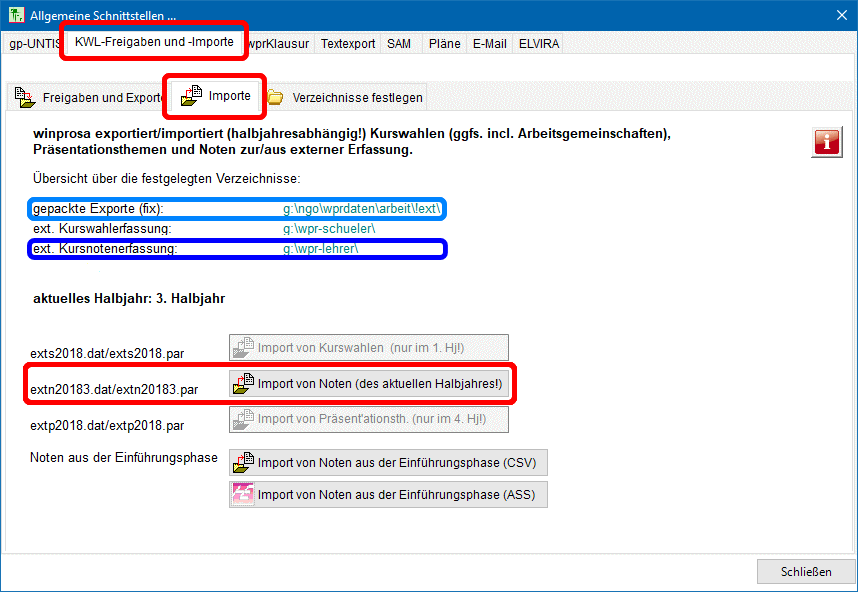Click the CSV import button's icon
The image size is (858, 592).
click(243, 463)
